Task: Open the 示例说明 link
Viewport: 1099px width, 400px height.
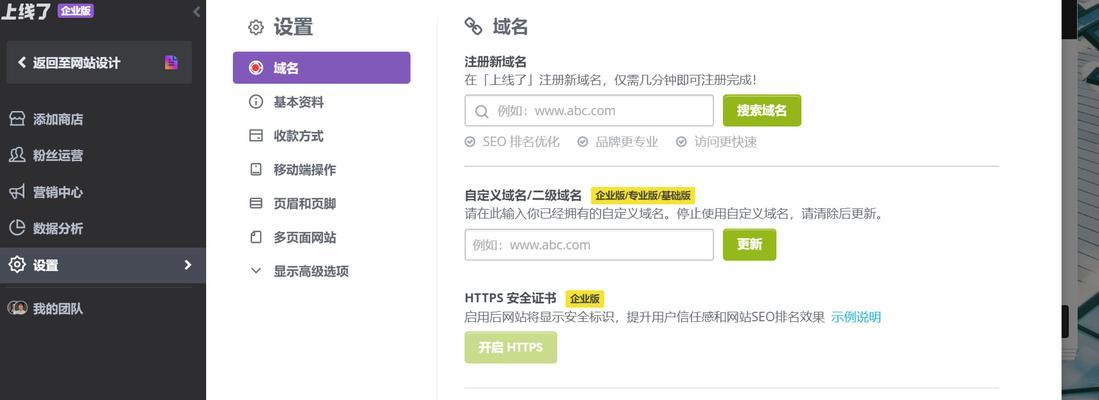Action: (856, 317)
